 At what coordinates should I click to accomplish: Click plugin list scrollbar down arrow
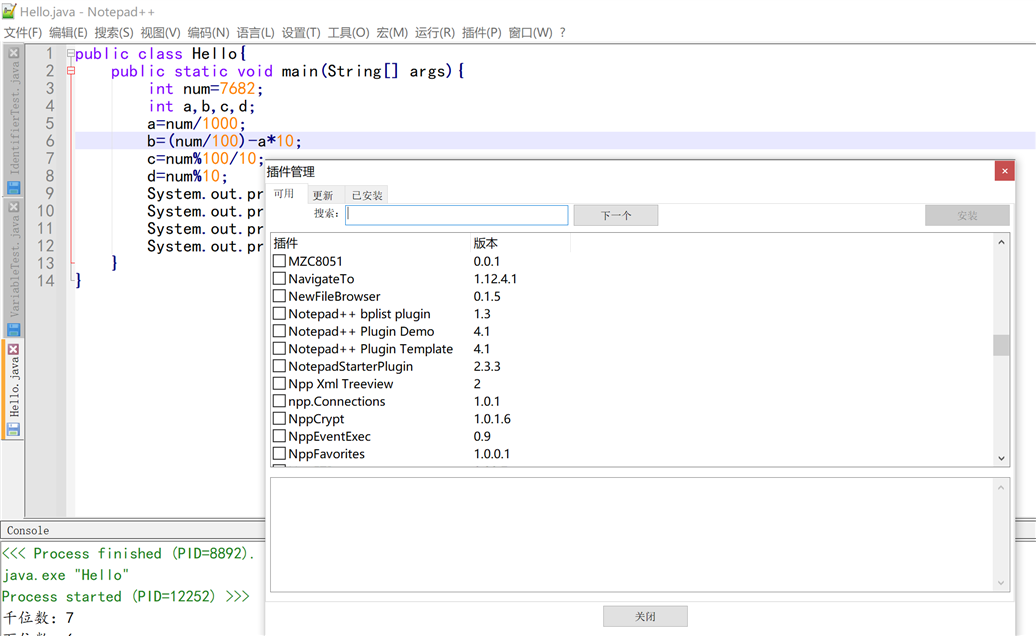(x=1001, y=458)
